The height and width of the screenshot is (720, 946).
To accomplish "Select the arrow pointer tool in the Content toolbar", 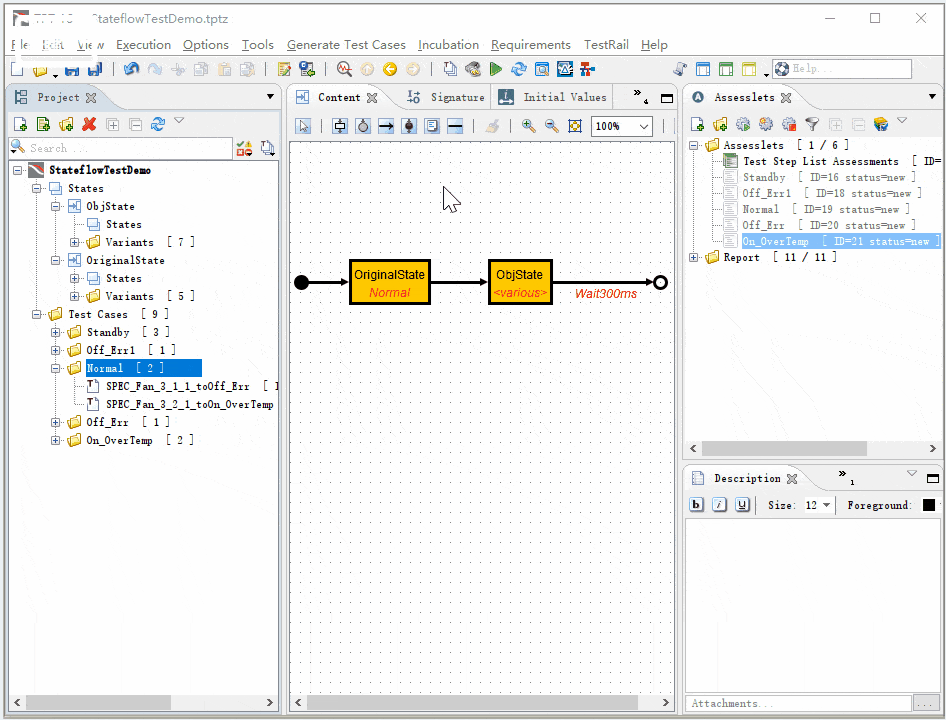I will (303, 126).
